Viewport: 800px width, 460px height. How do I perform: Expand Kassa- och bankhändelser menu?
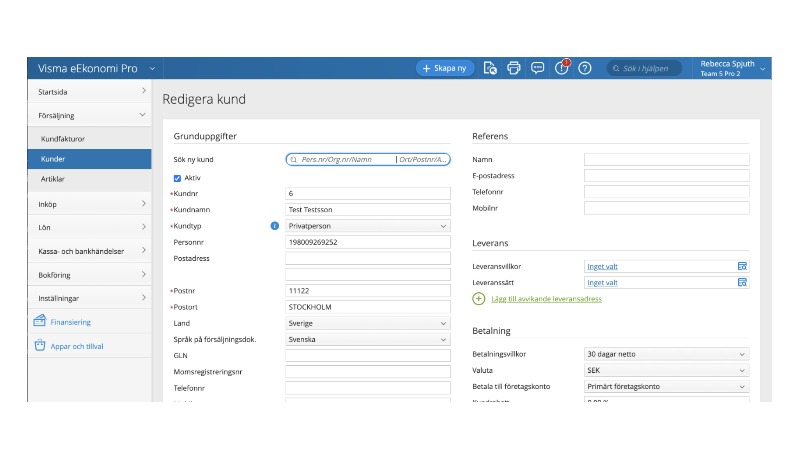(90, 251)
